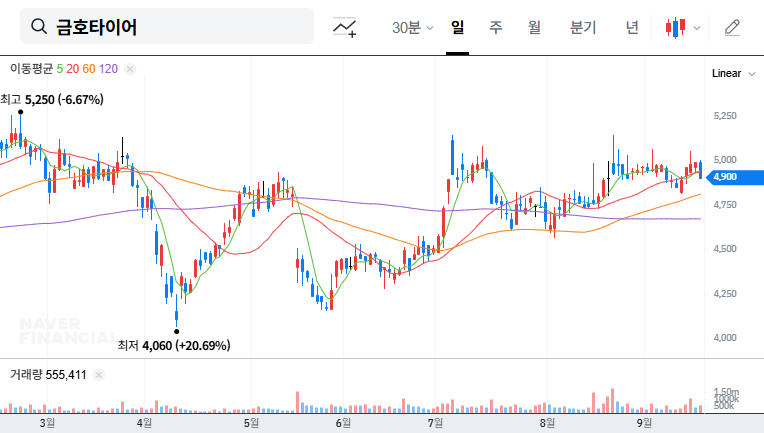Click the search magnifier icon
Image resolution: width=764 pixels, height=433 pixels.
click(x=39, y=26)
